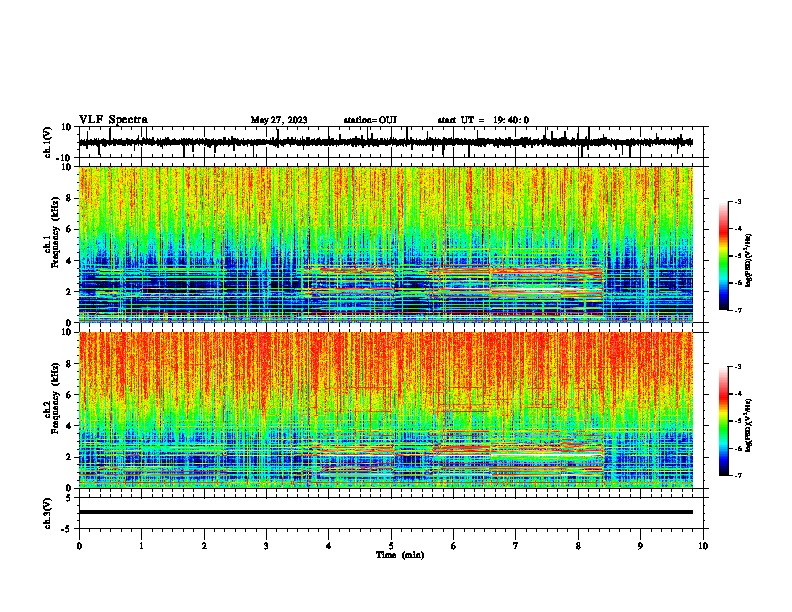This screenshot has width=792, height=612.
Task: Click the "ch.3(V)" axis label at bottom
Action: [48, 513]
